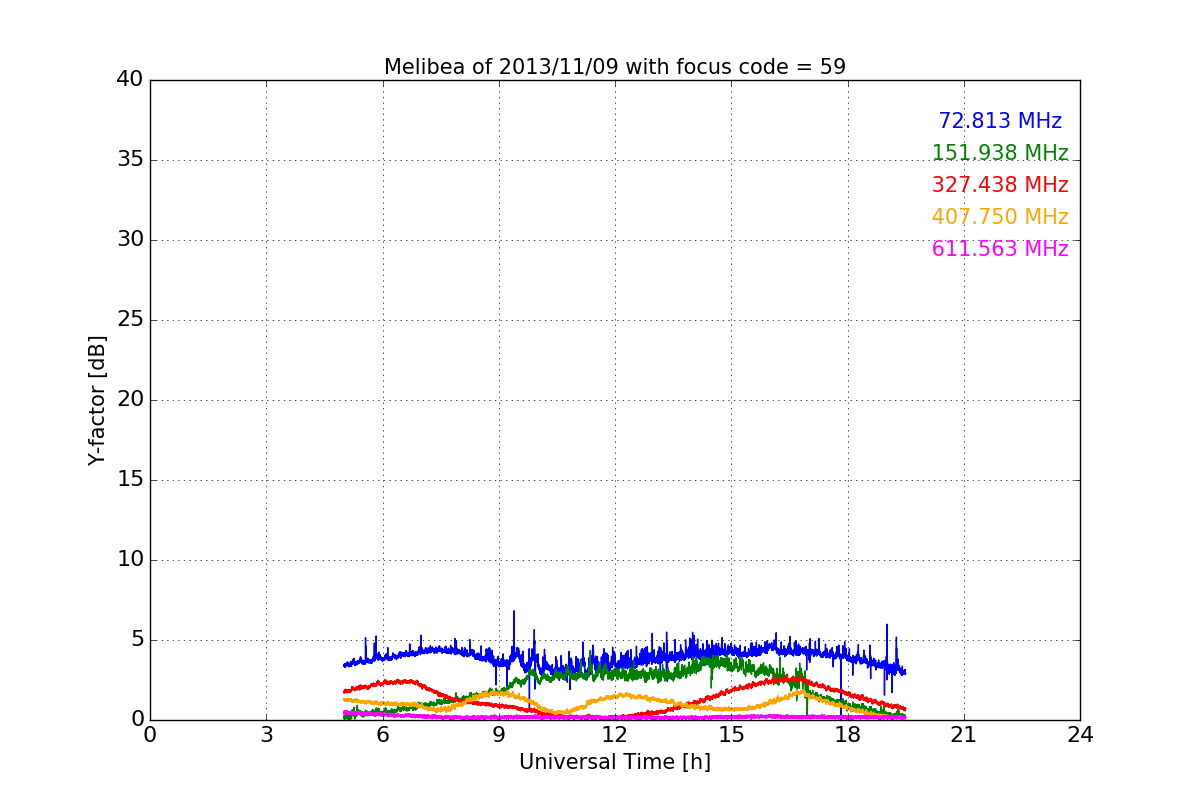Viewport: 1200px width, 800px height.
Task: Click x-axis tick label 12
Action: (x=615, y=735)
